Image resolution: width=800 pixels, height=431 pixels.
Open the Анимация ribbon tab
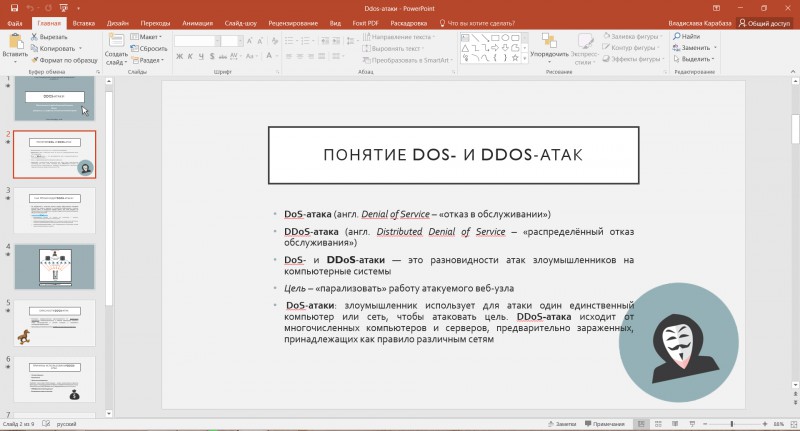coord(197,23)
